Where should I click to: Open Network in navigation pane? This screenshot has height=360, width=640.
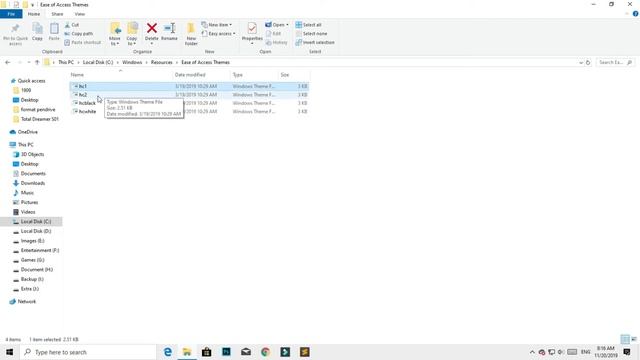[x=27, y=301]
